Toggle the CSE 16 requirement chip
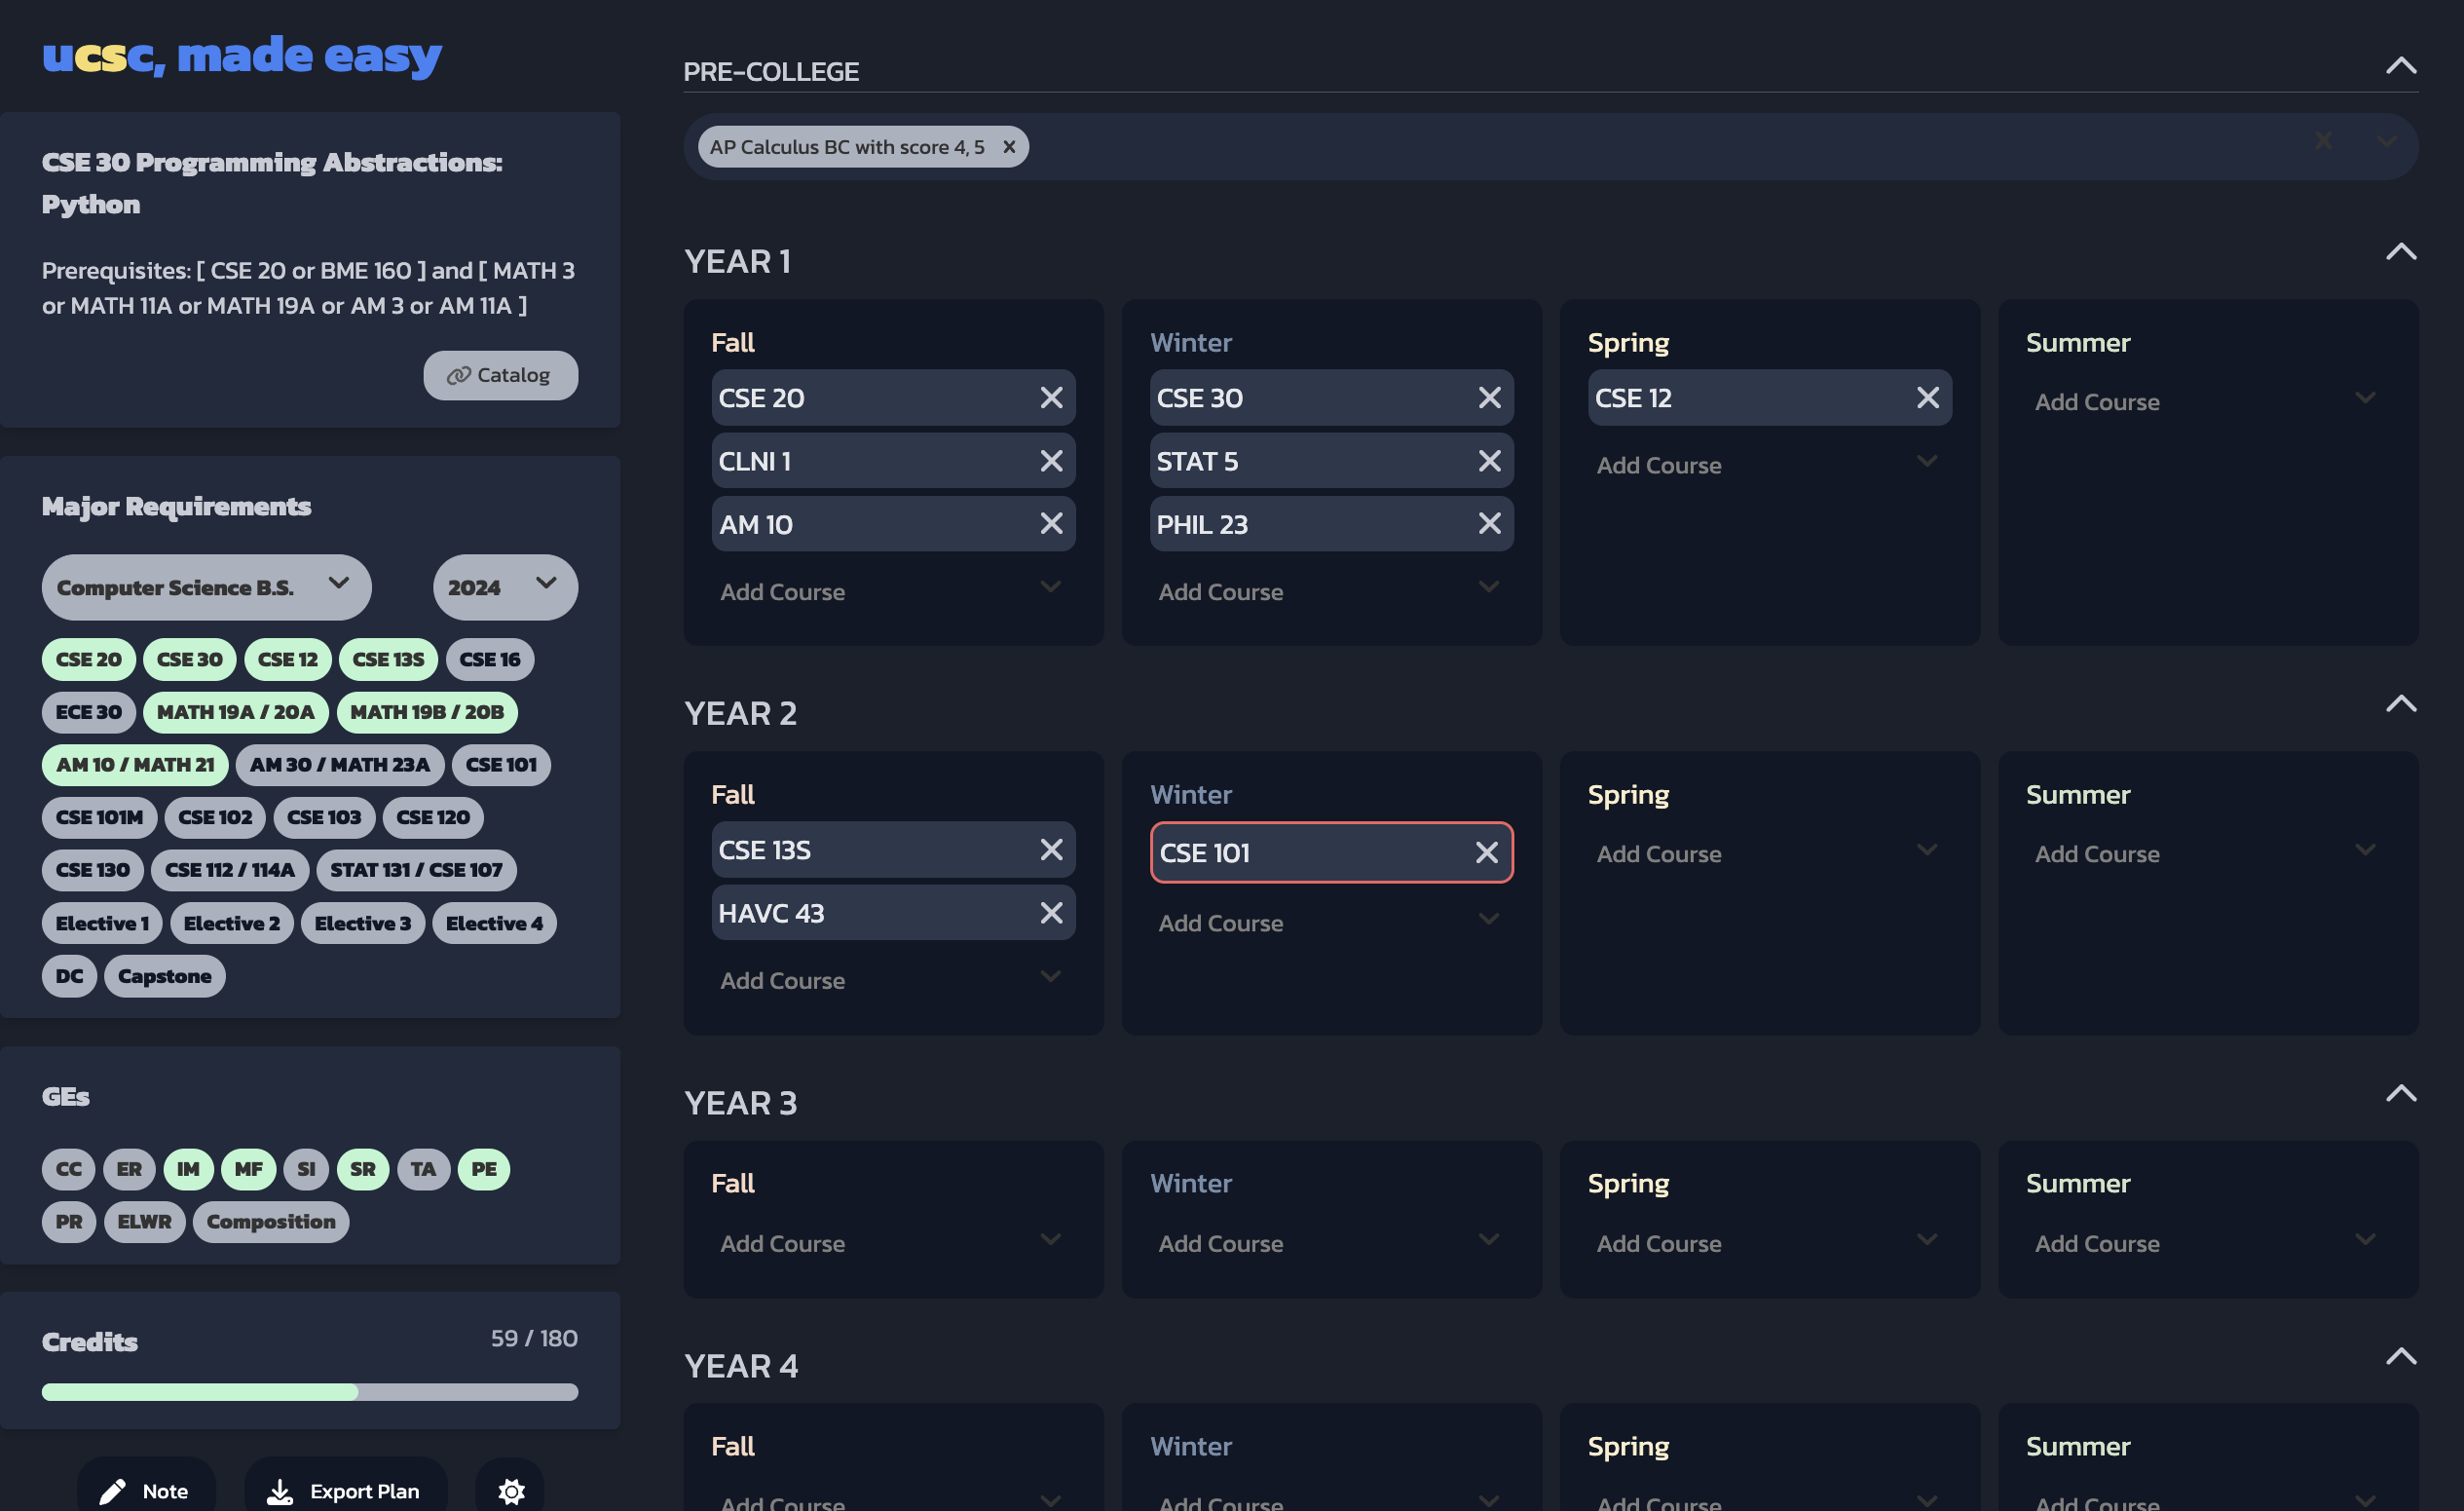This screenshot has height=1511, width=2464. point(489,659)
